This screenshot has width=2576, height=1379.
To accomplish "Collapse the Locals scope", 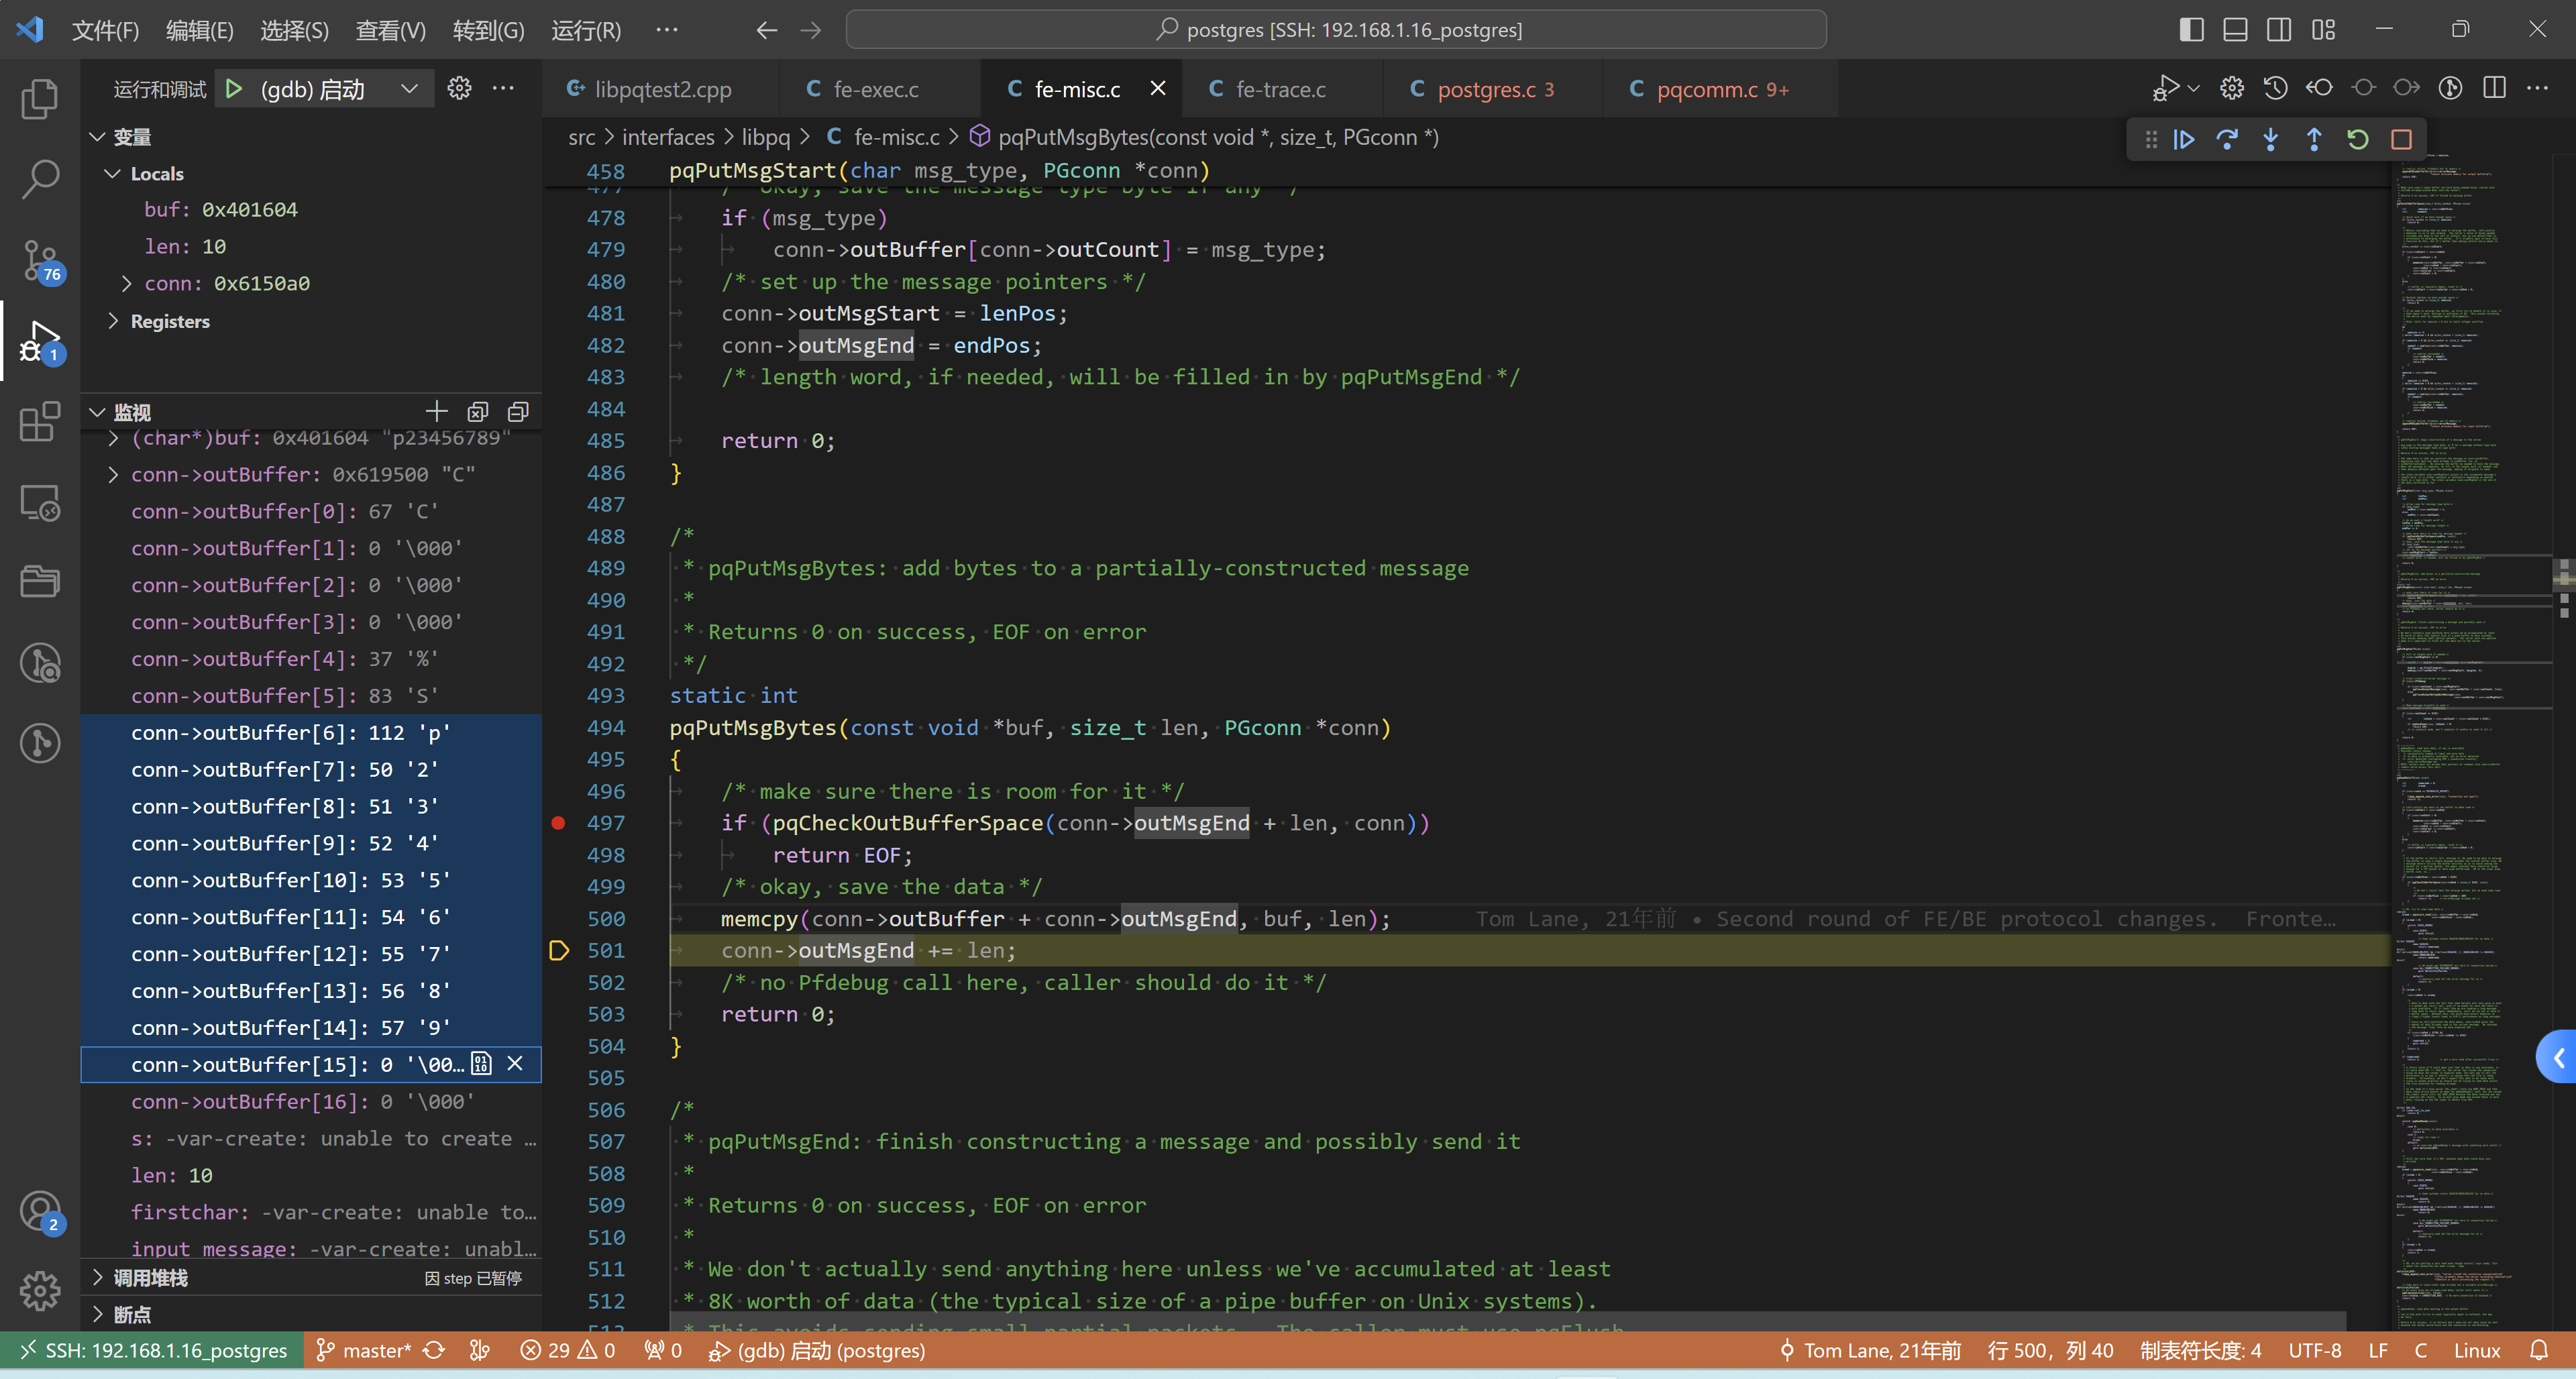I will (112, 174).
